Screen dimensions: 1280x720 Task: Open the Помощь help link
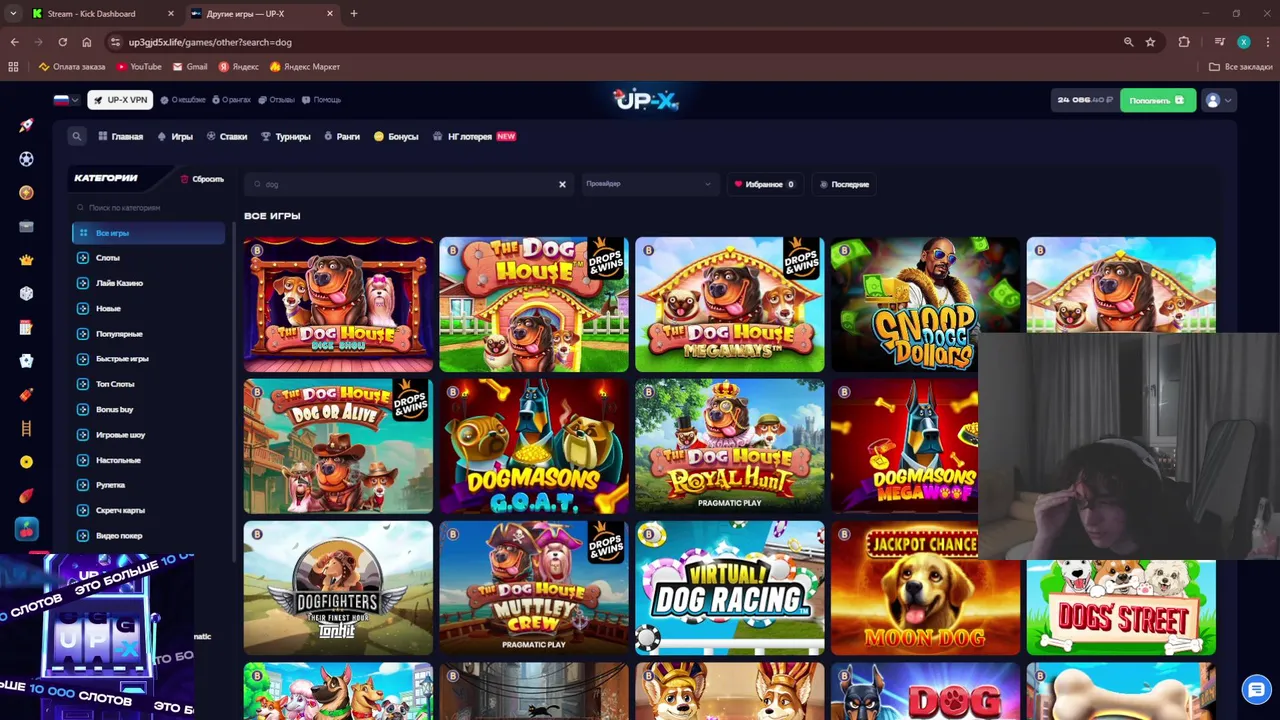pos(322,100)
